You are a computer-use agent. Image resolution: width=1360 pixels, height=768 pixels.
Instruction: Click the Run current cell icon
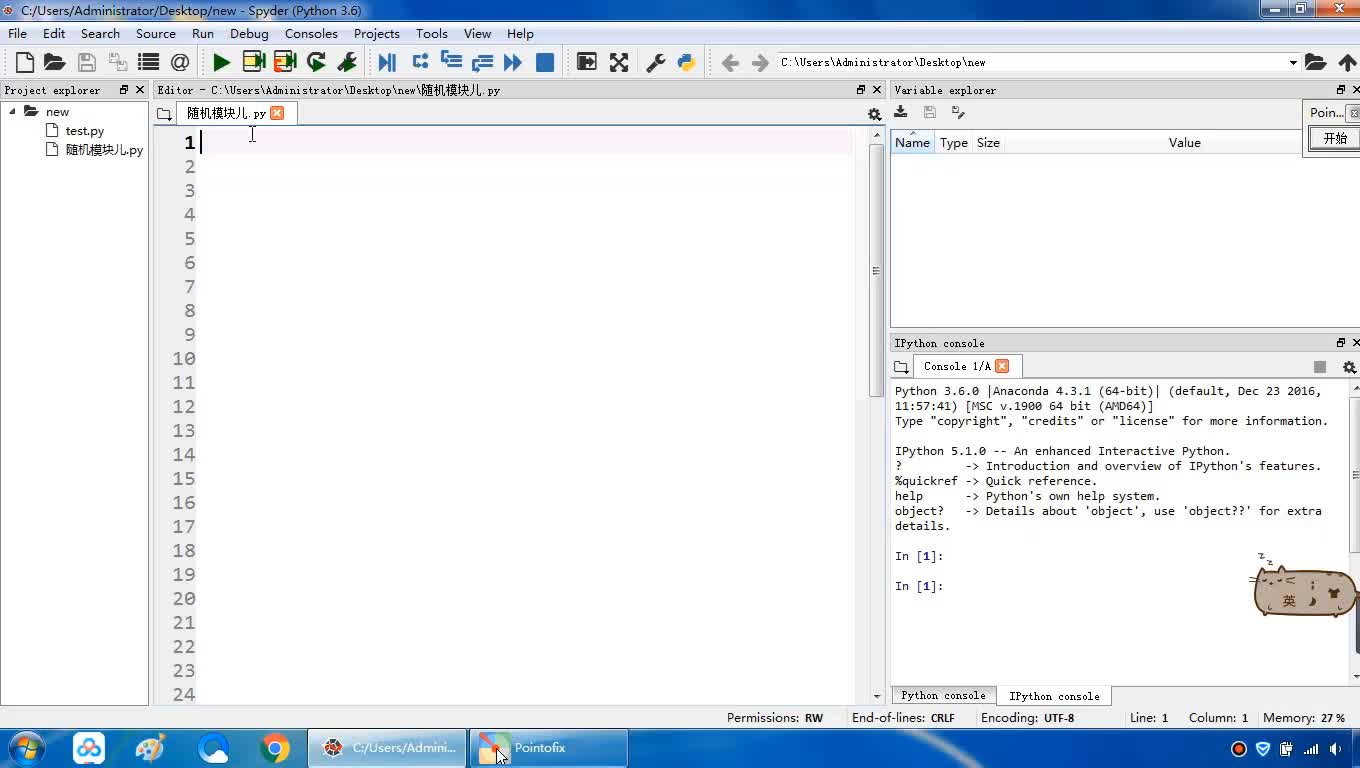[x=253, y=62]
